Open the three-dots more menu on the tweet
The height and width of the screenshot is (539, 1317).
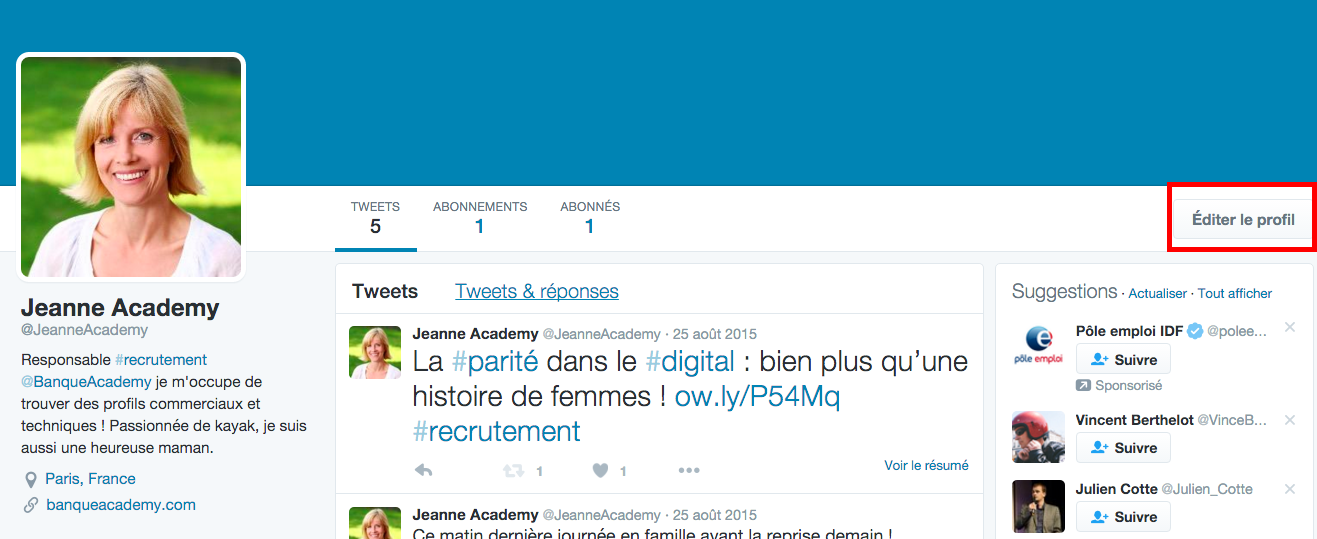pos(689,470)
